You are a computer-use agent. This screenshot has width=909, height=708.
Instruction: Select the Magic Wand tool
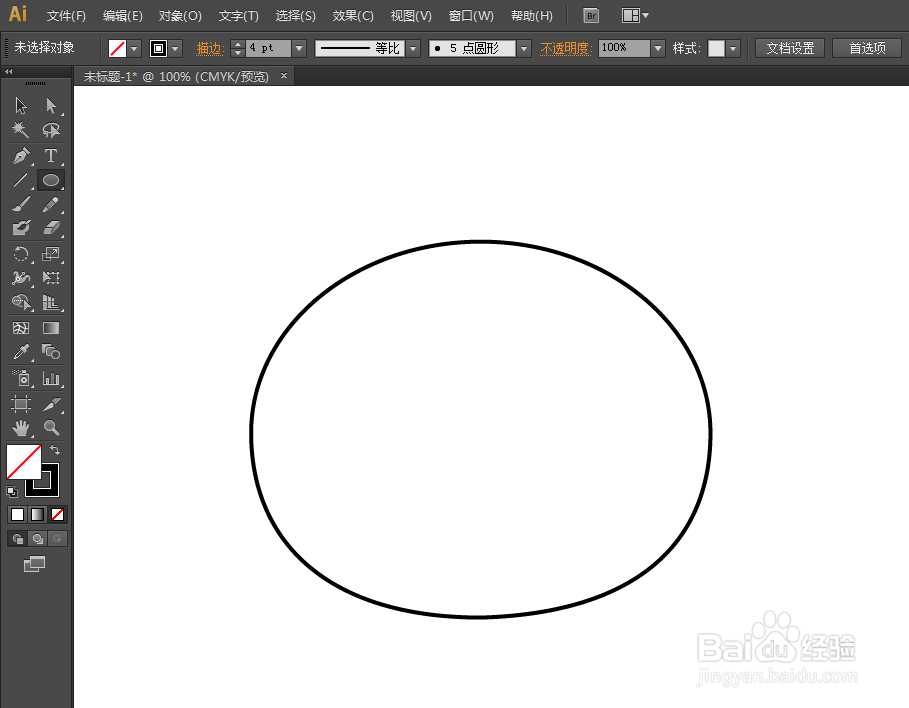pos(21,130)
